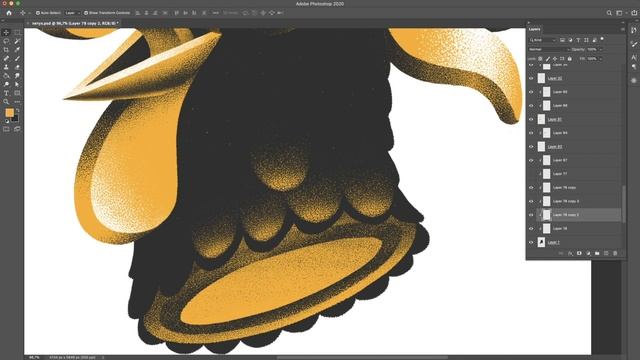Toggle visibility of Layer 31
This screenshot has width=640, height=360.
pyautogui.click(x=531, y=119)
